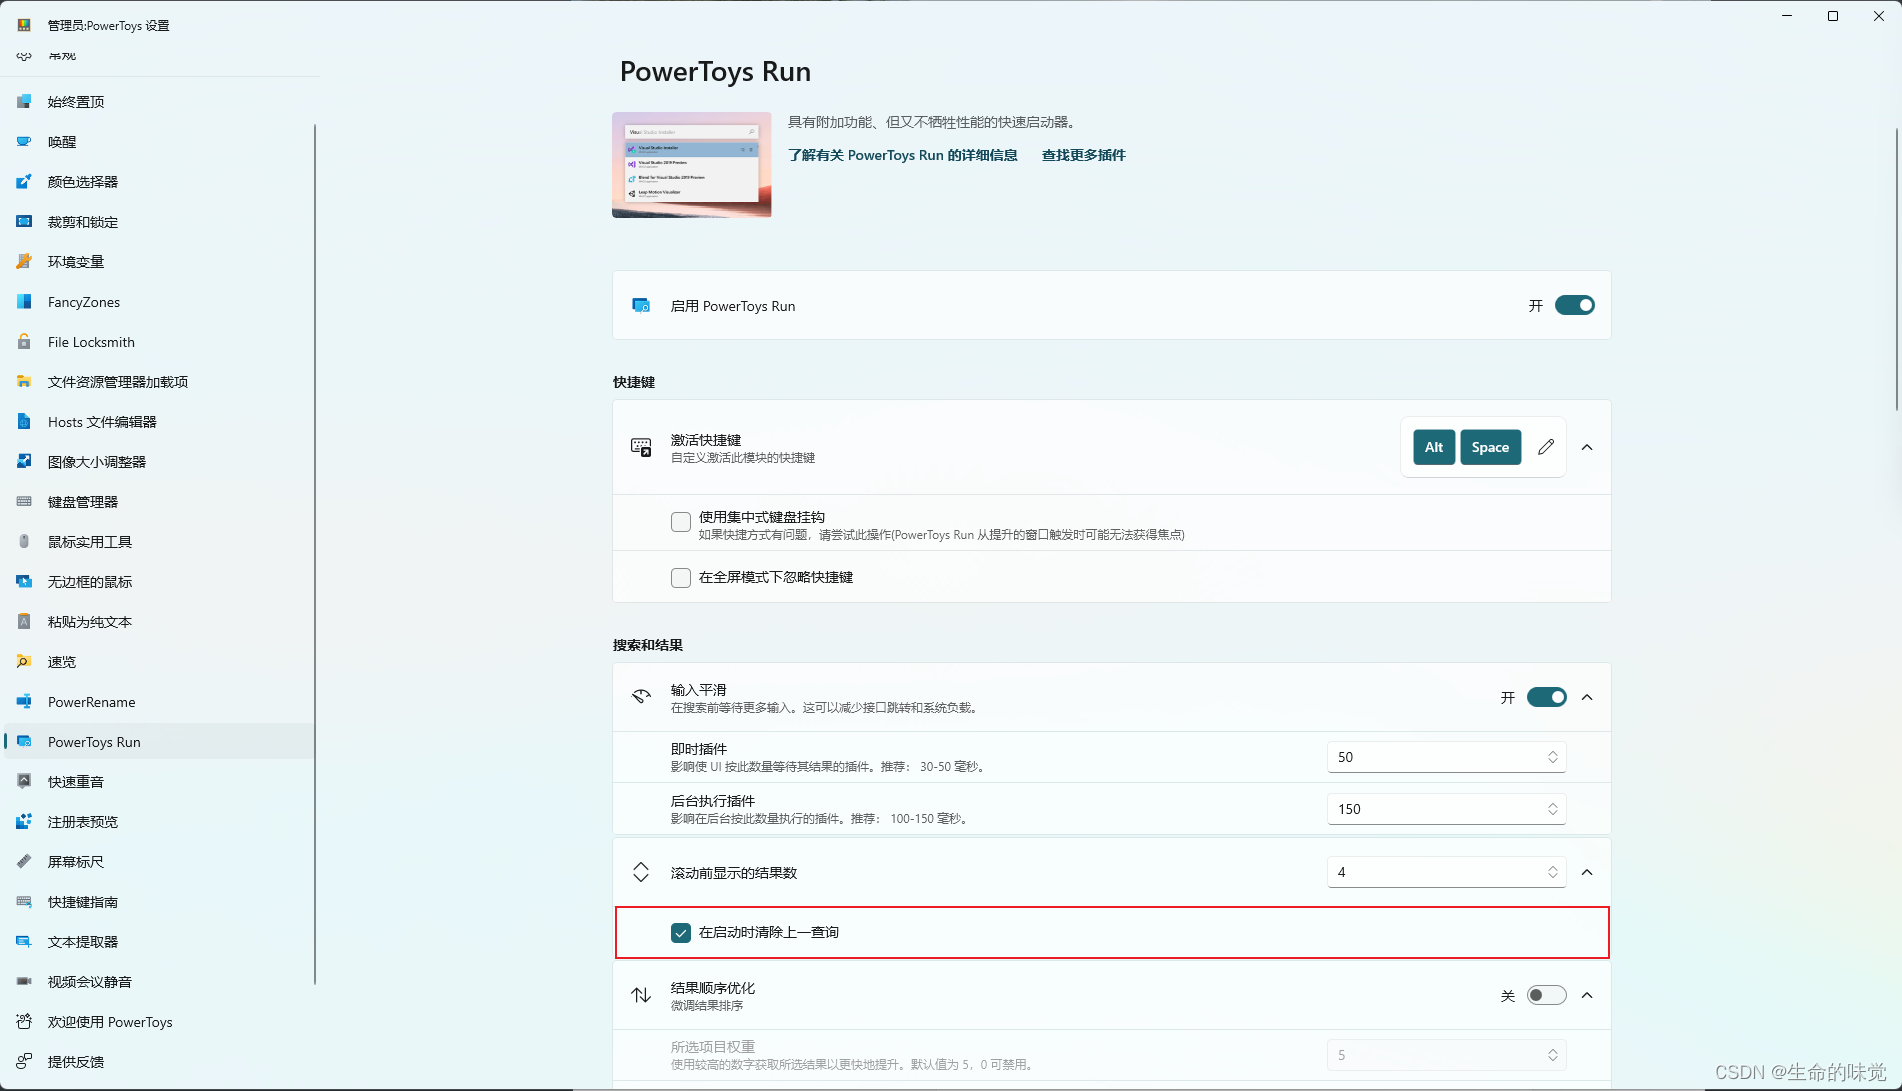This screenshot has height=1091, width=1902.
Task: Click the 激活快捷键 keyboard icon
Action: 641,447
